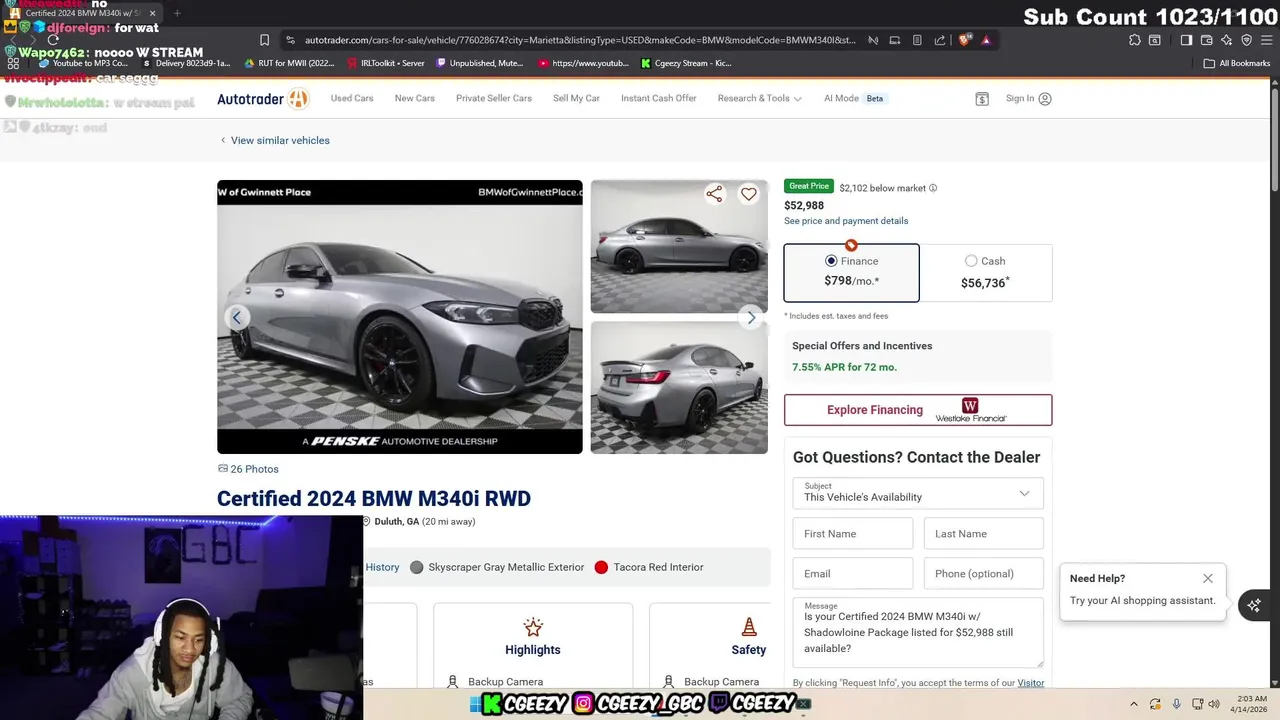Open the Cgeezy Stream Kick bookmark
The image size is (1280, 720).
(x=686, y=63)
